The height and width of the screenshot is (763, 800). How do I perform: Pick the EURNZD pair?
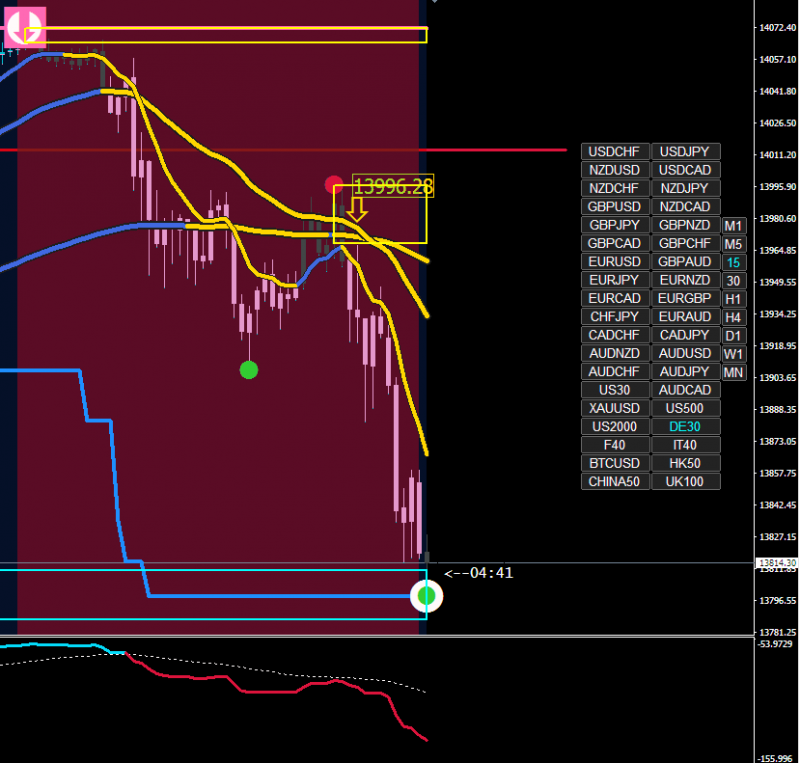685,280
